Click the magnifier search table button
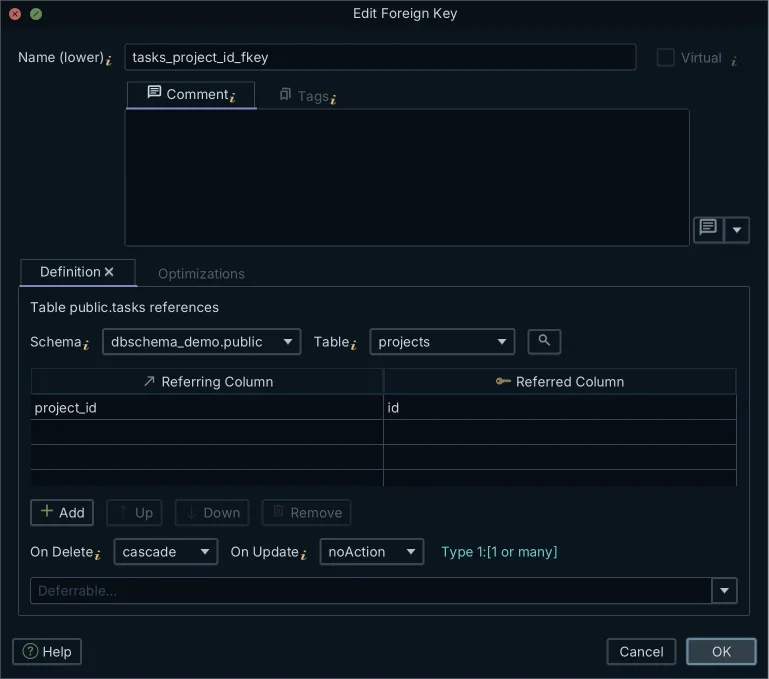Viewport: 769px width, 679px height. pos(544,341)
